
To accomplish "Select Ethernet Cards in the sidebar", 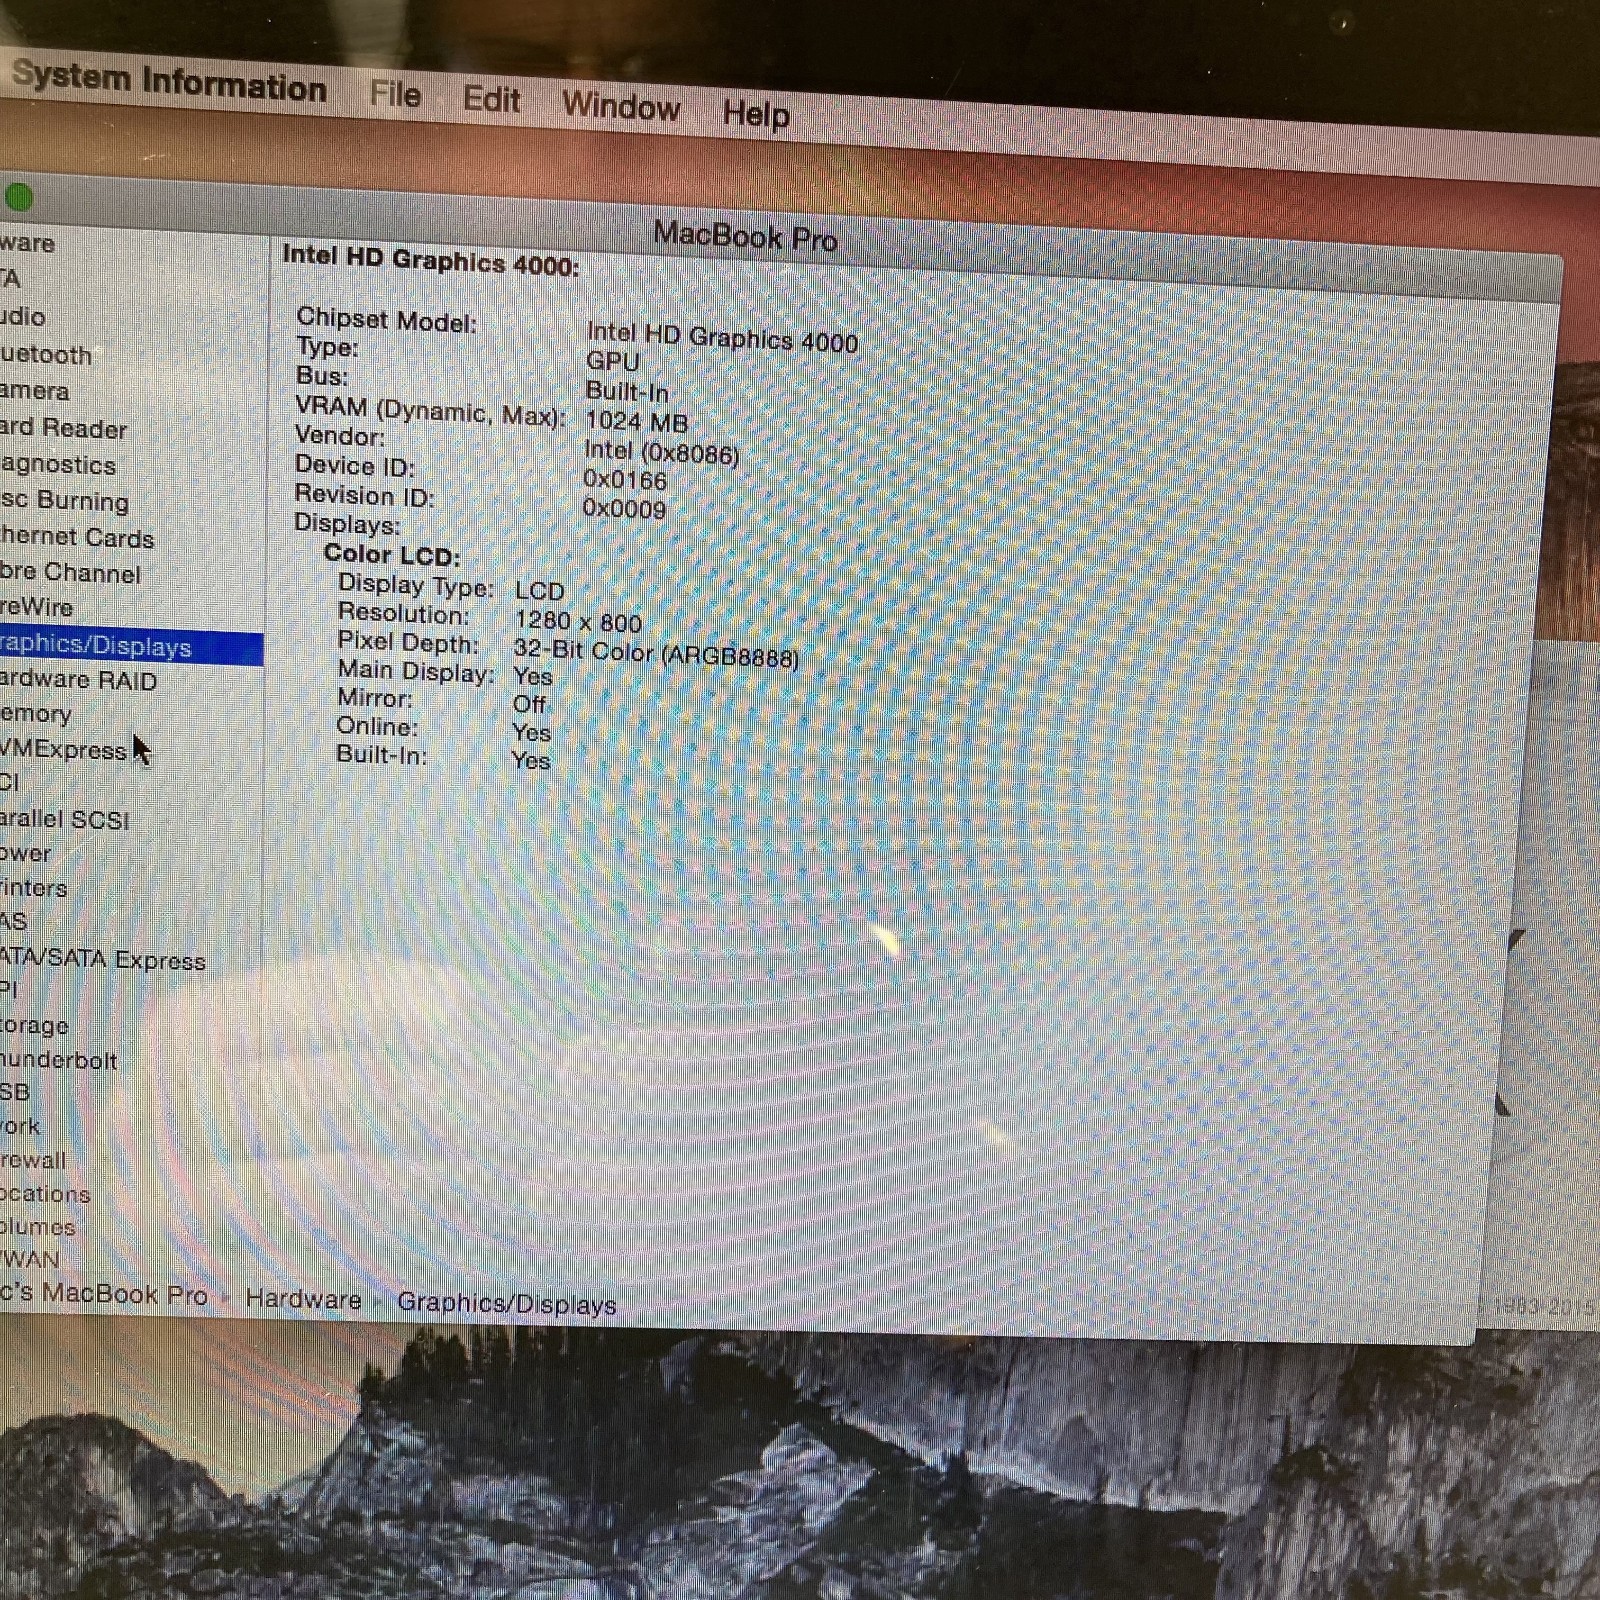I will (77, 538).
